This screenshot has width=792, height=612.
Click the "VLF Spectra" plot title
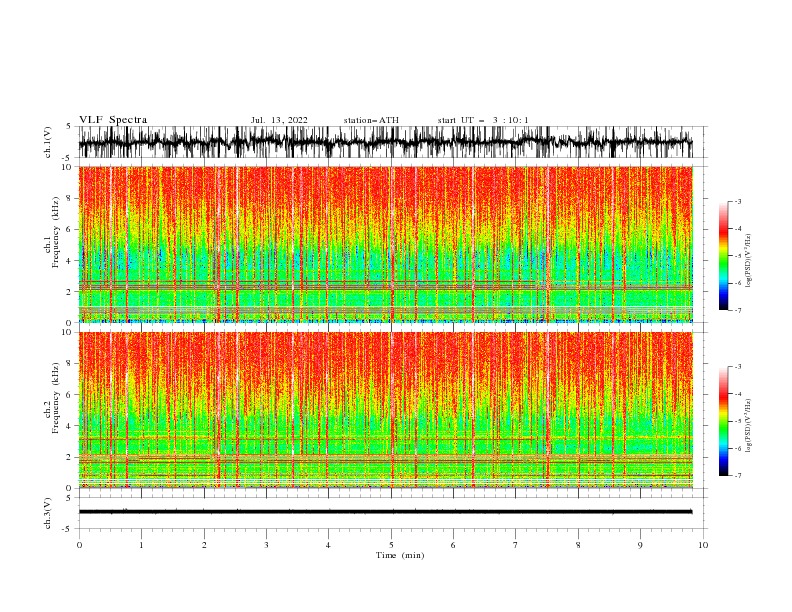[113, 120]
